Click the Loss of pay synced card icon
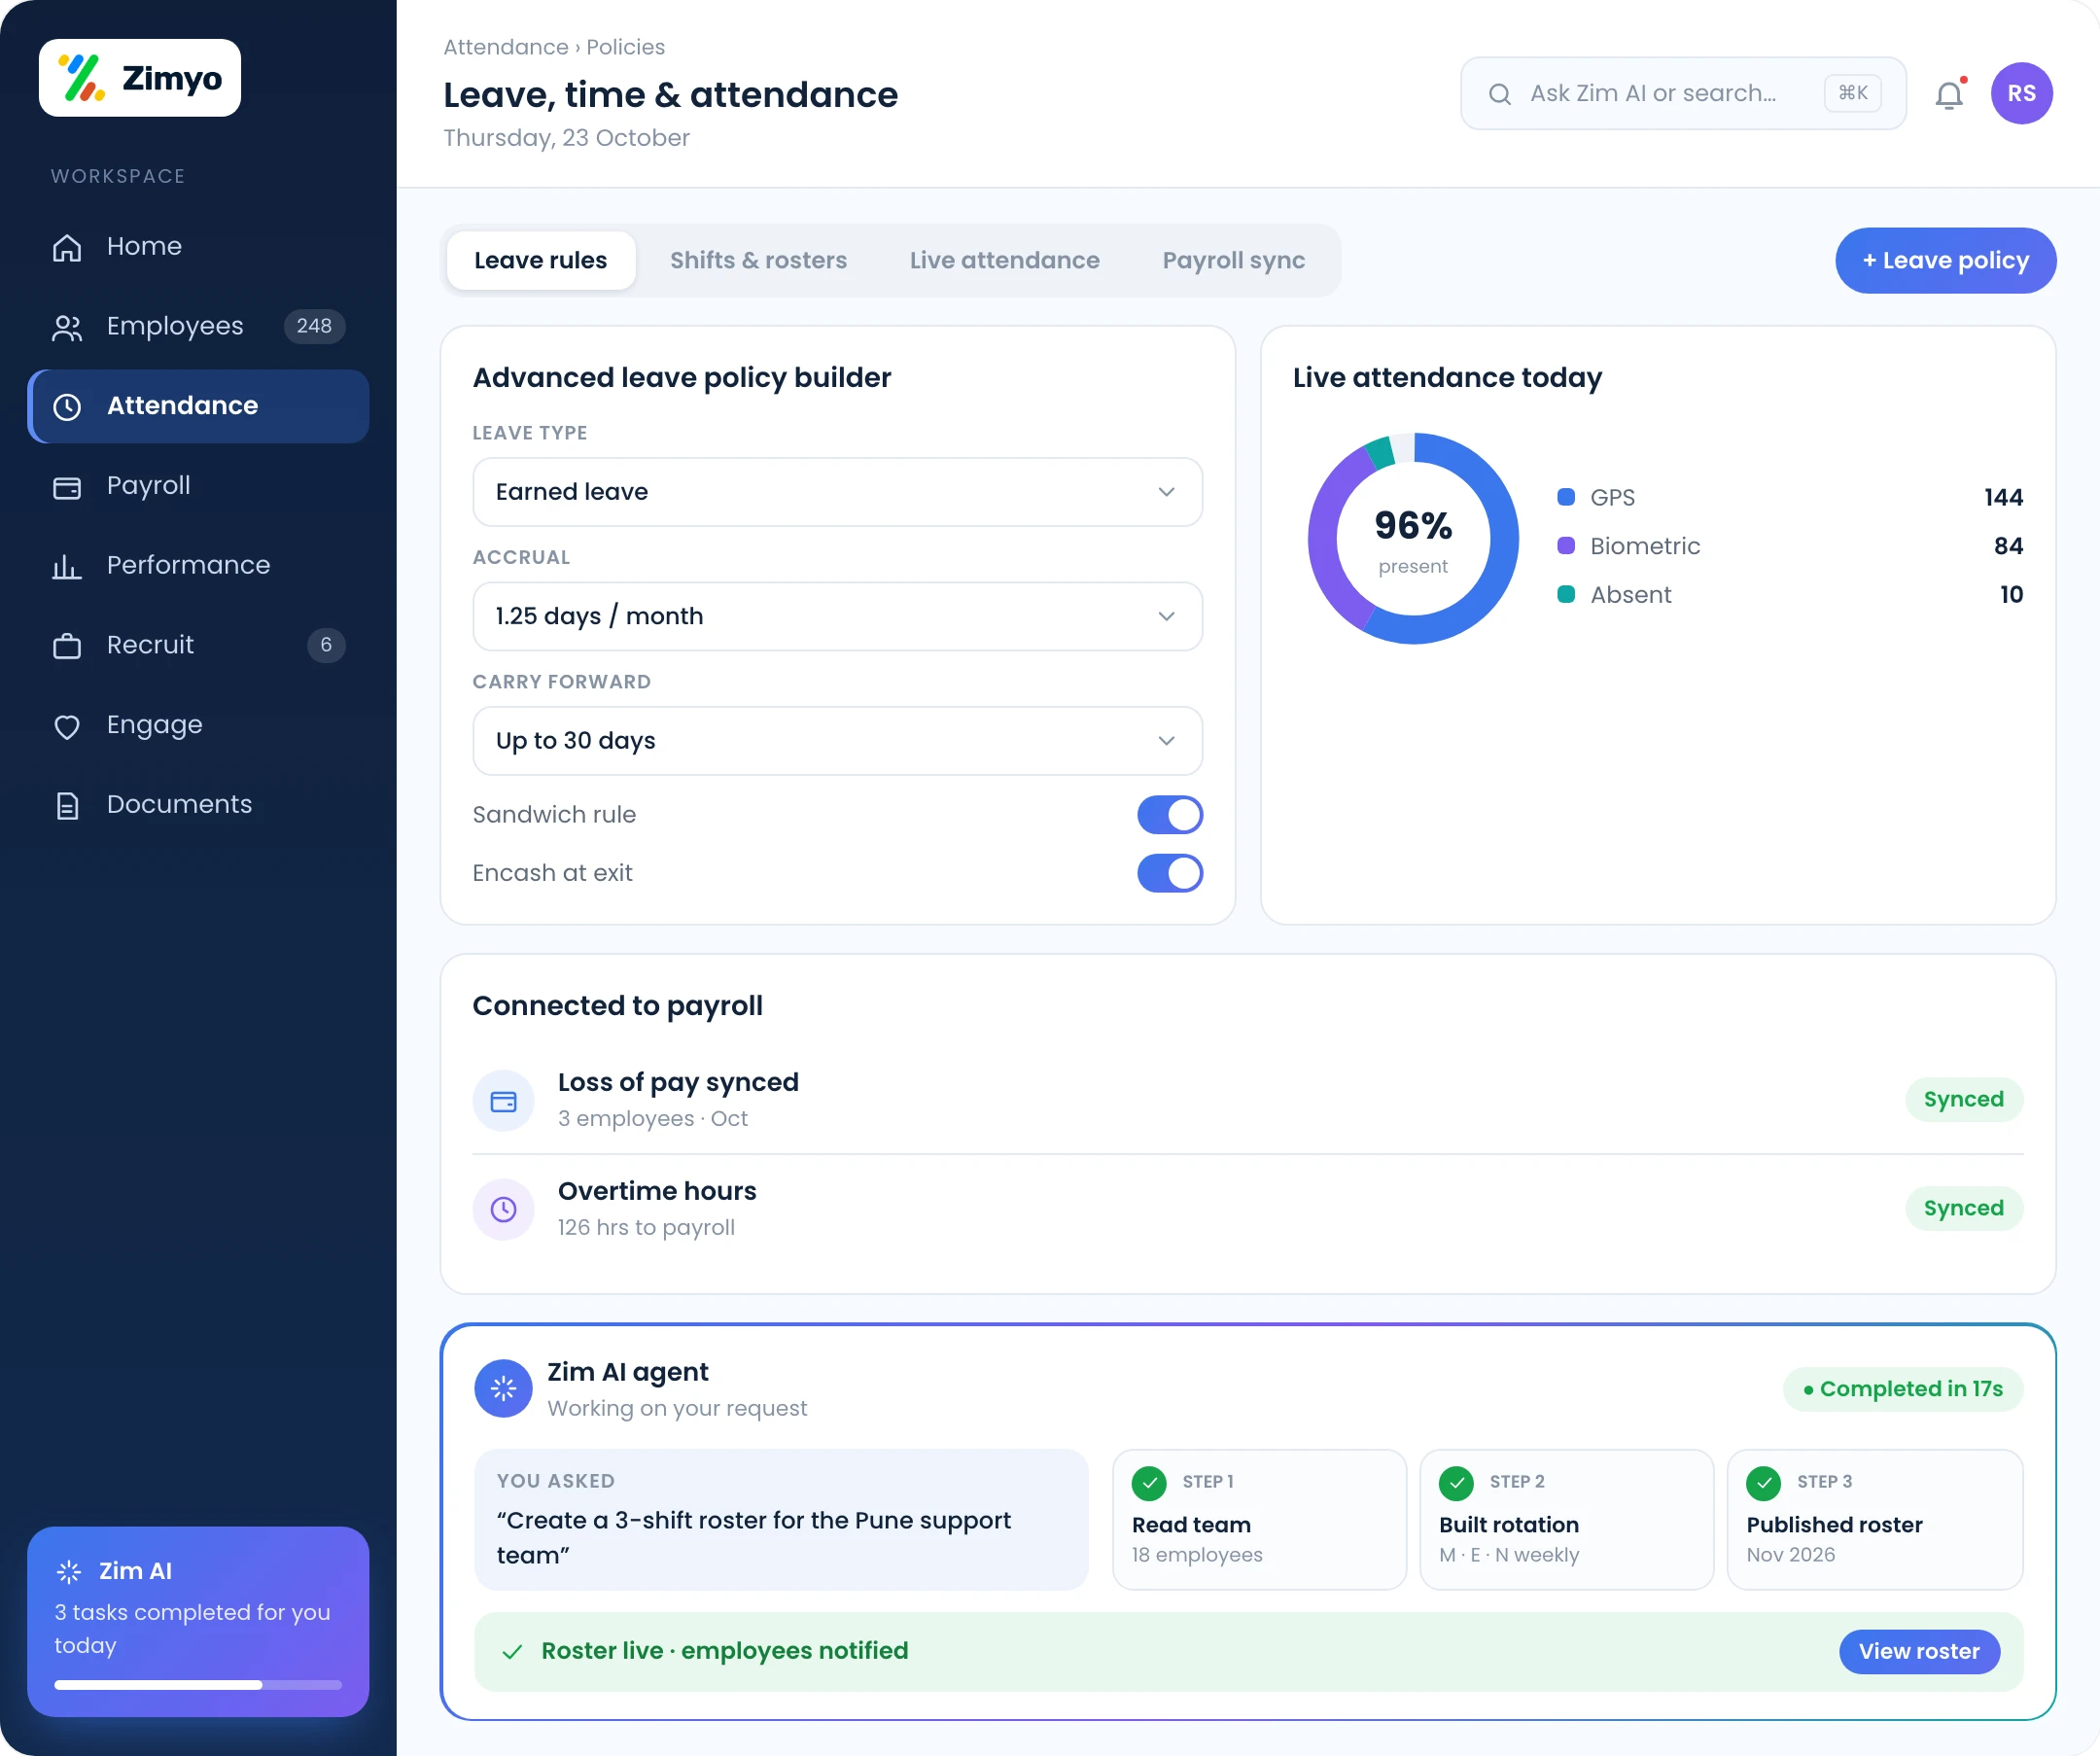This screenshot has width=2100, height=1756. coord(503,1101)
